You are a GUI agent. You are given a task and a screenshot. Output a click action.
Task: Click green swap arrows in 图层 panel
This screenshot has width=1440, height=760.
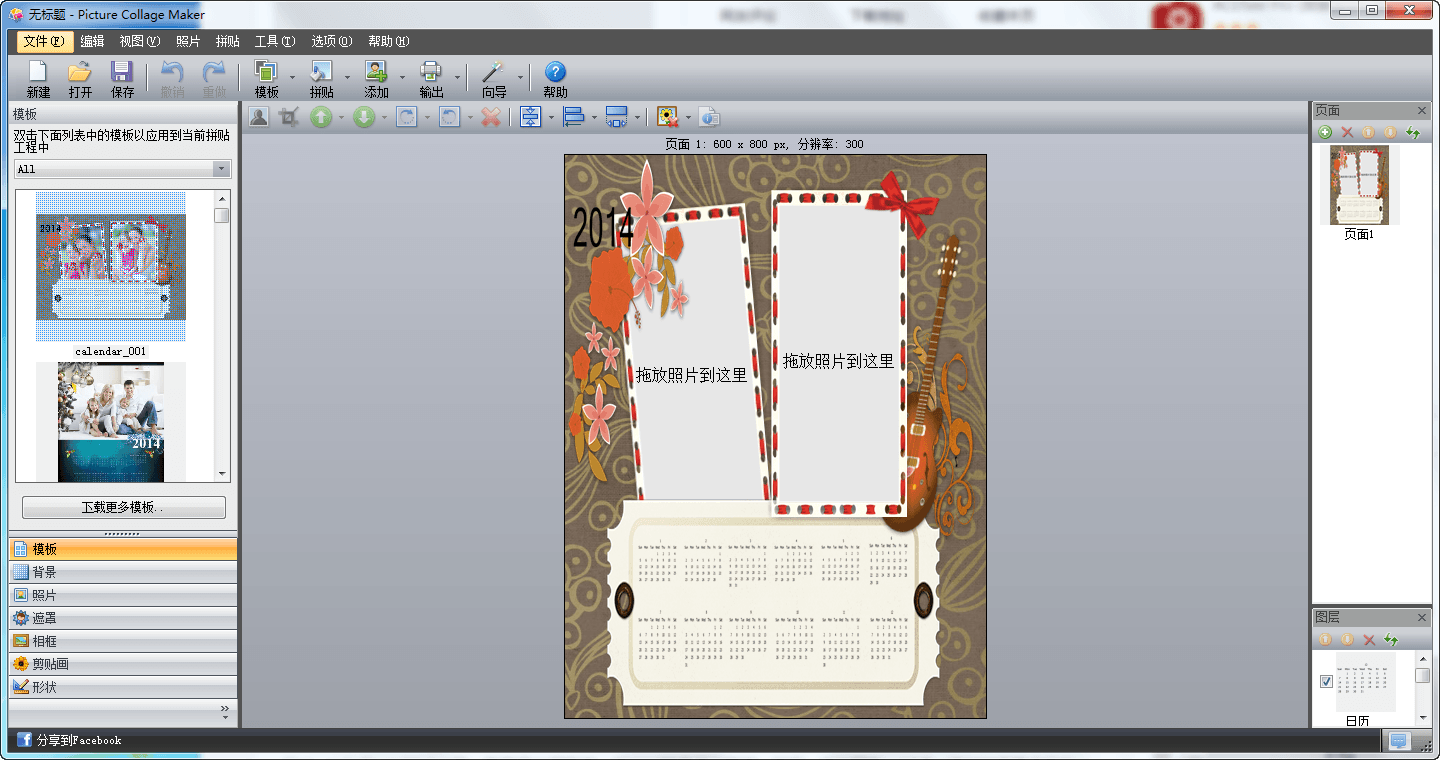point(1391,639)
